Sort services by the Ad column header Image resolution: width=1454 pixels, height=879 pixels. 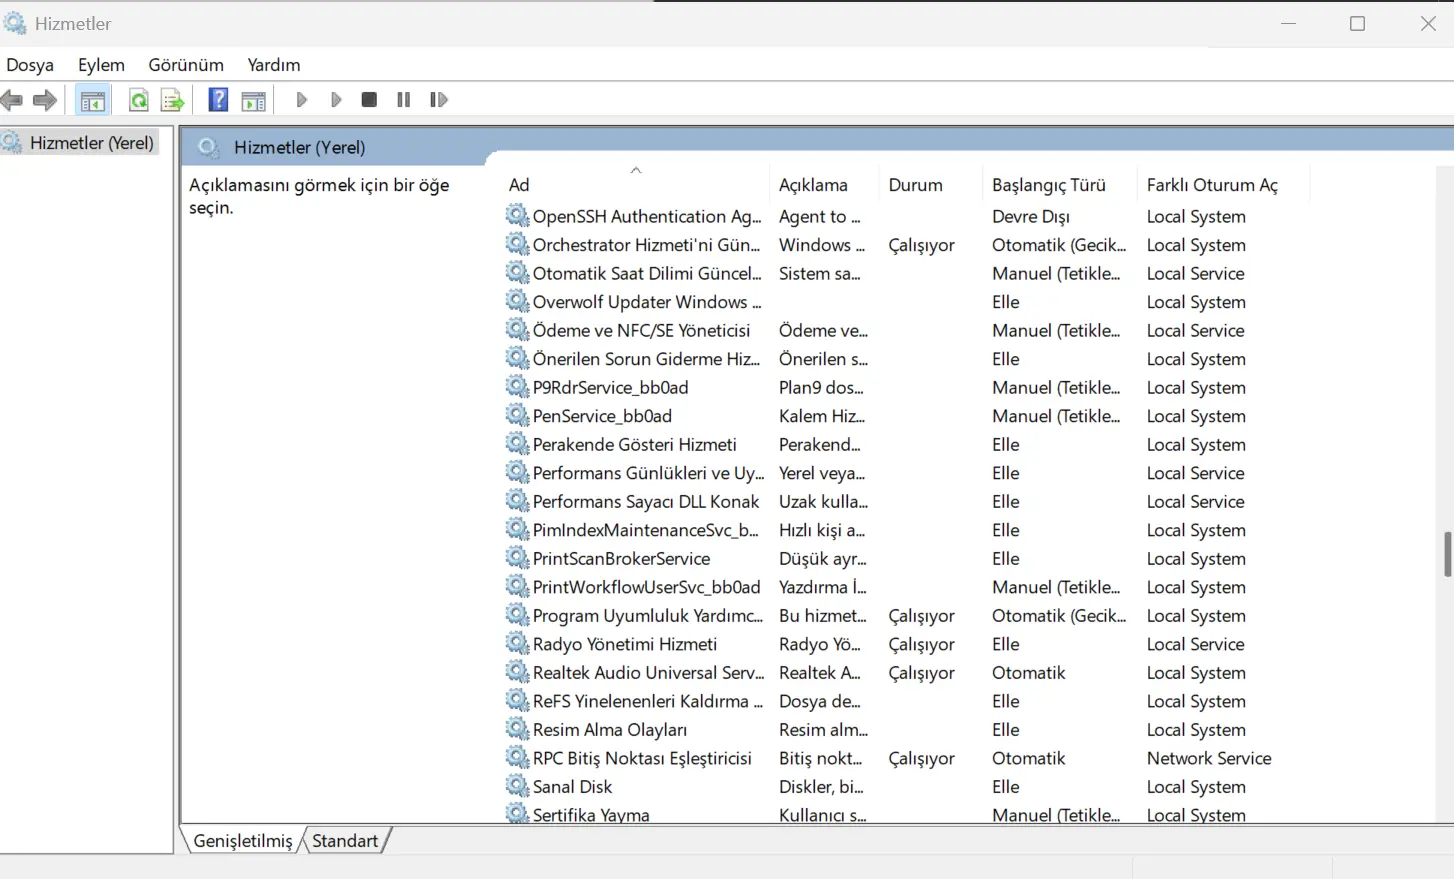pos(636,185)
